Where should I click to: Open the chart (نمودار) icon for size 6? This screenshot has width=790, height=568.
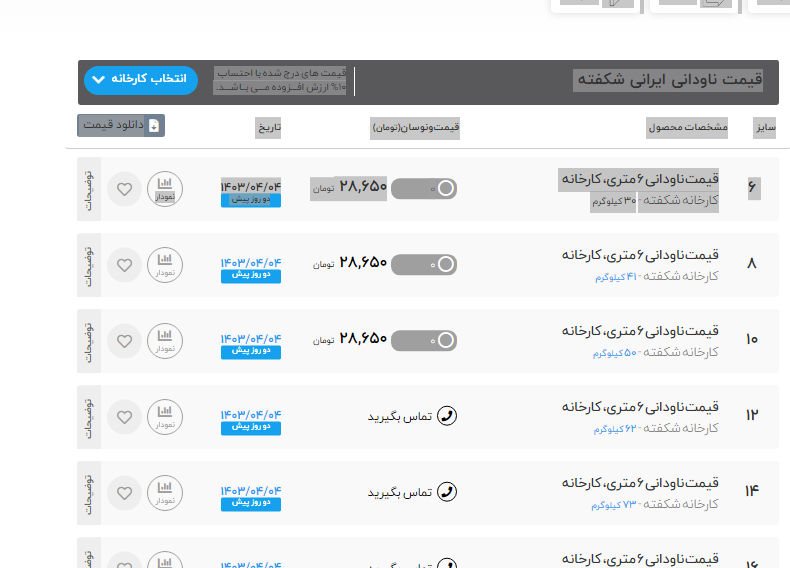(165, 189)
